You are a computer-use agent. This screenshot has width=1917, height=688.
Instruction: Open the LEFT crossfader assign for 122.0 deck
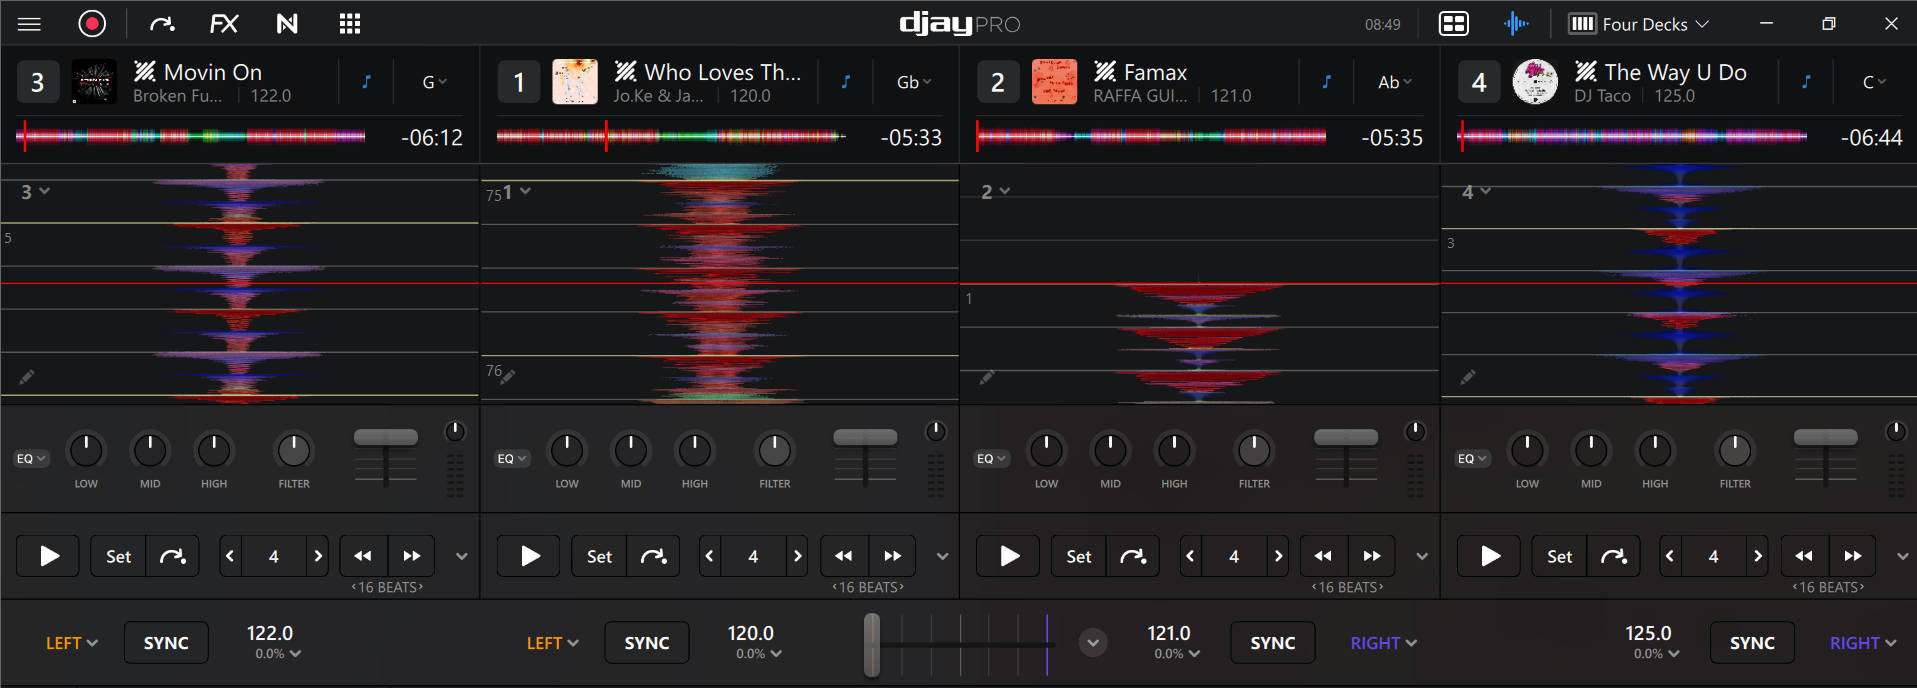72,643
